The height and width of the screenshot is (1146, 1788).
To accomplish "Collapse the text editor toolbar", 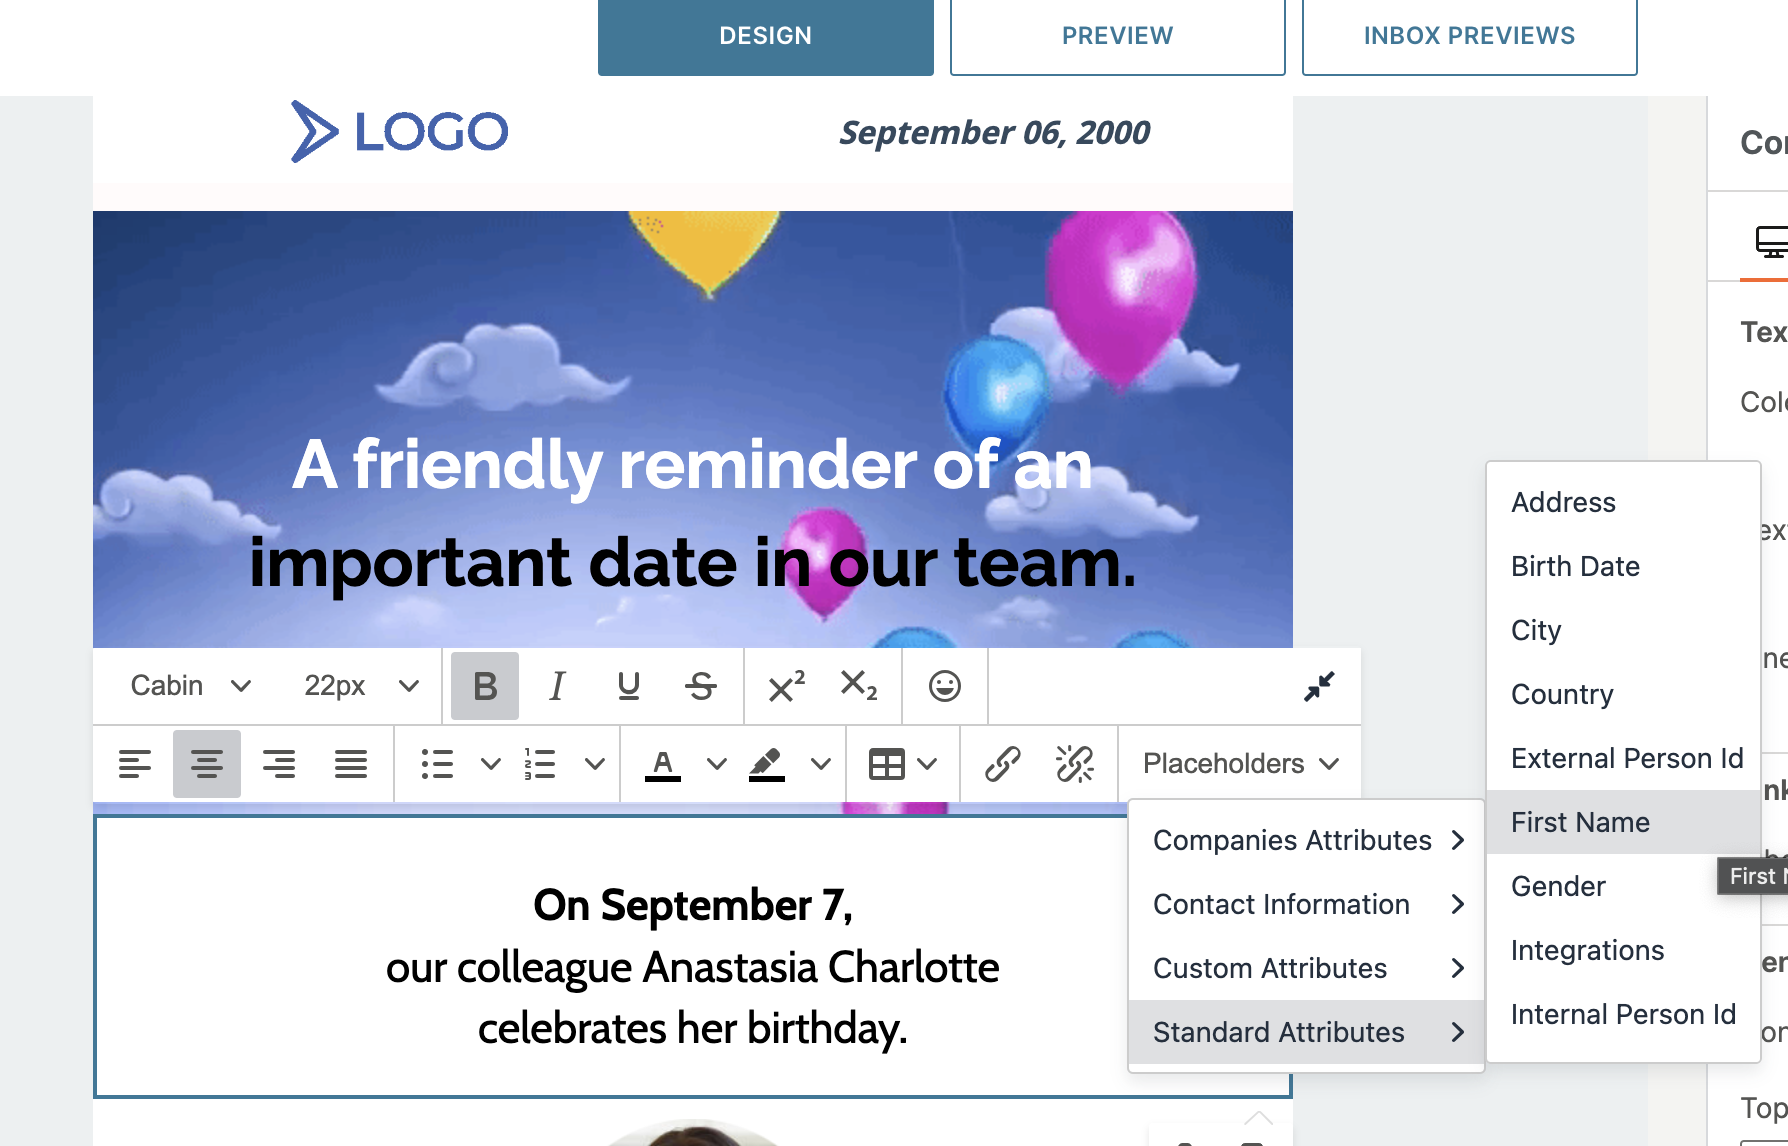I will (x=1319, y=686).
